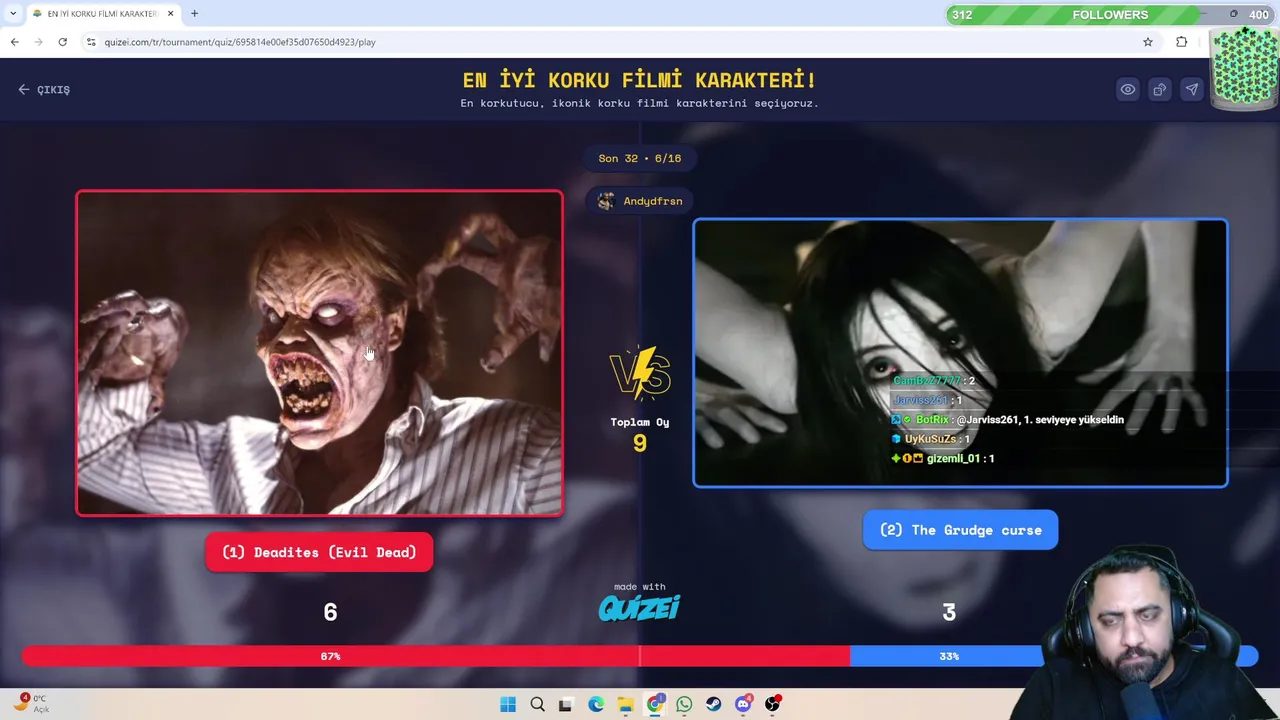This screenshot has width=1280, height=720.
Task: Open the site information icon in address bar
Action: (91, 42)
